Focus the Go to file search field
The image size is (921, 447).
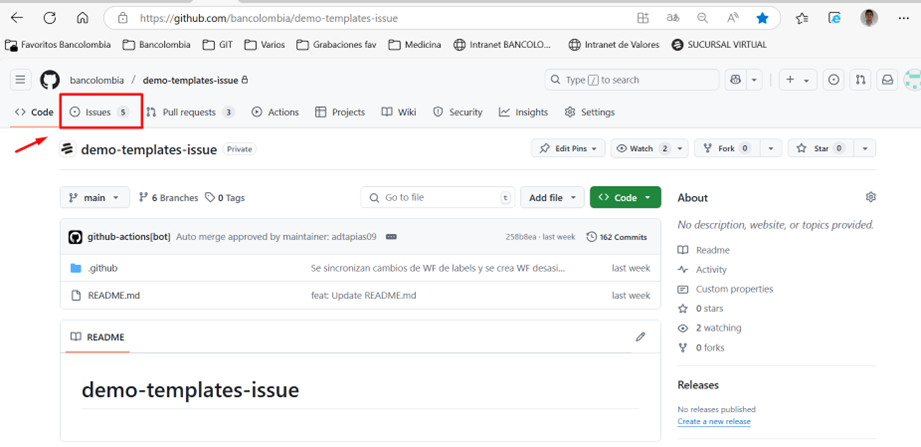pos(438,198)
